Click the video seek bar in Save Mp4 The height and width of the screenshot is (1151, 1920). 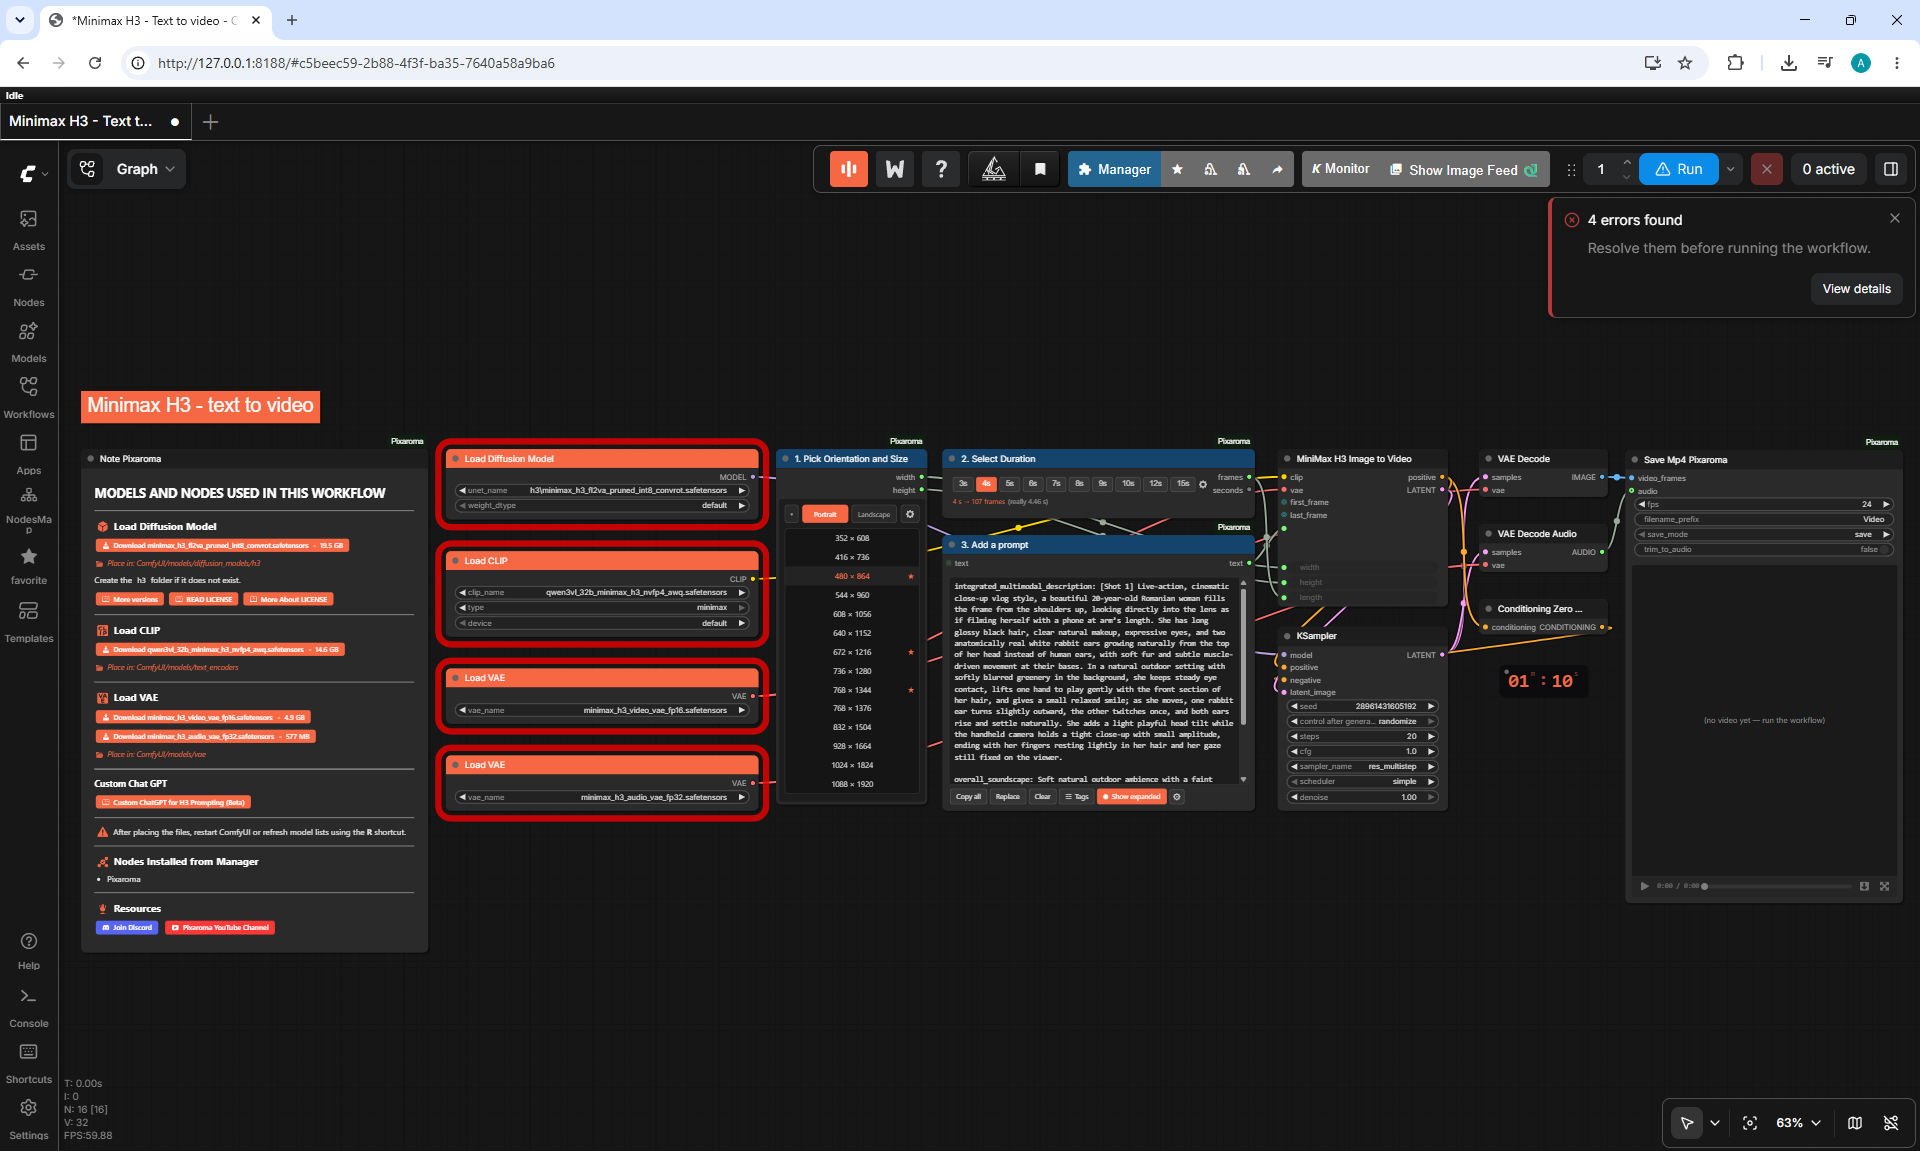point(1778,886)
